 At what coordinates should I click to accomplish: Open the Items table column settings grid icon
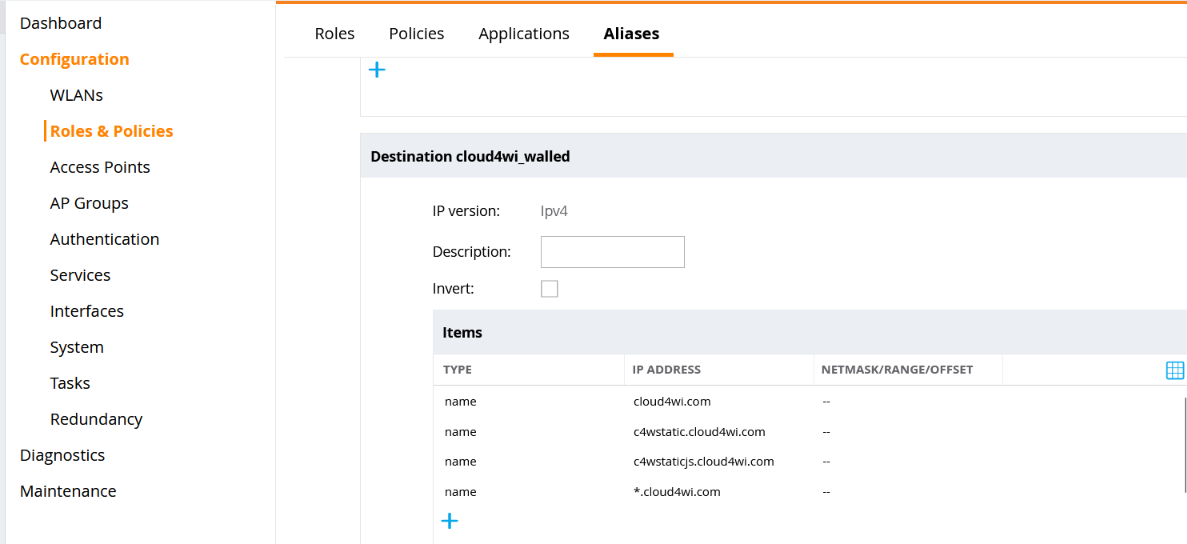(x=1175, y=370)
